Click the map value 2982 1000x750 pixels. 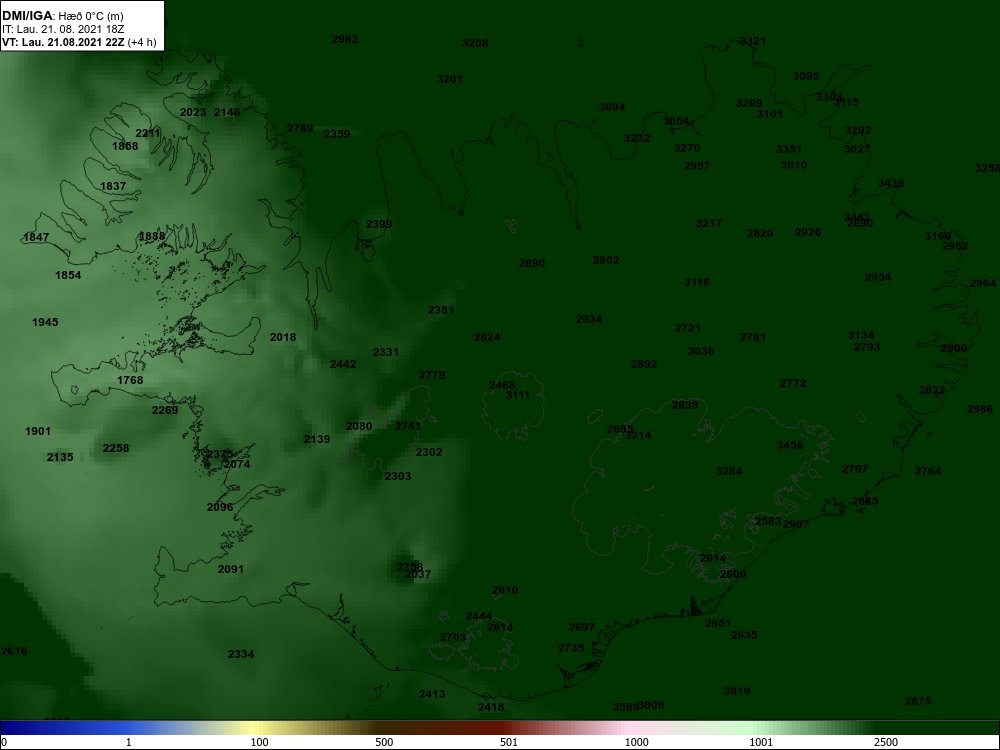pos(345,40)
